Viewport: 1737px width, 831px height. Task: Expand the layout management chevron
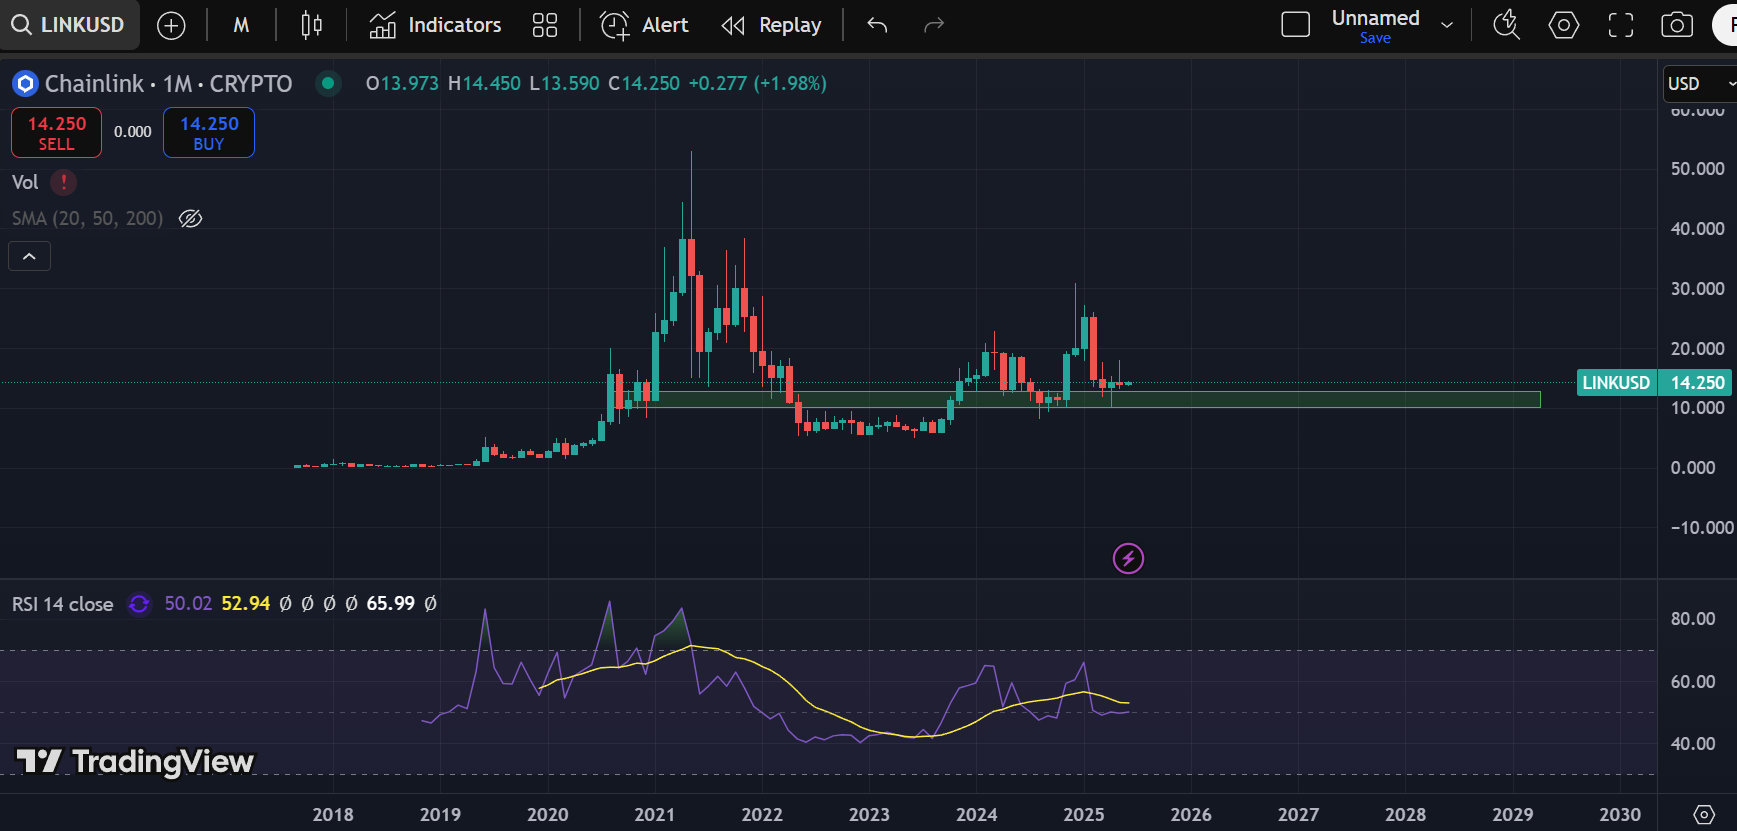click(1447, 25)
